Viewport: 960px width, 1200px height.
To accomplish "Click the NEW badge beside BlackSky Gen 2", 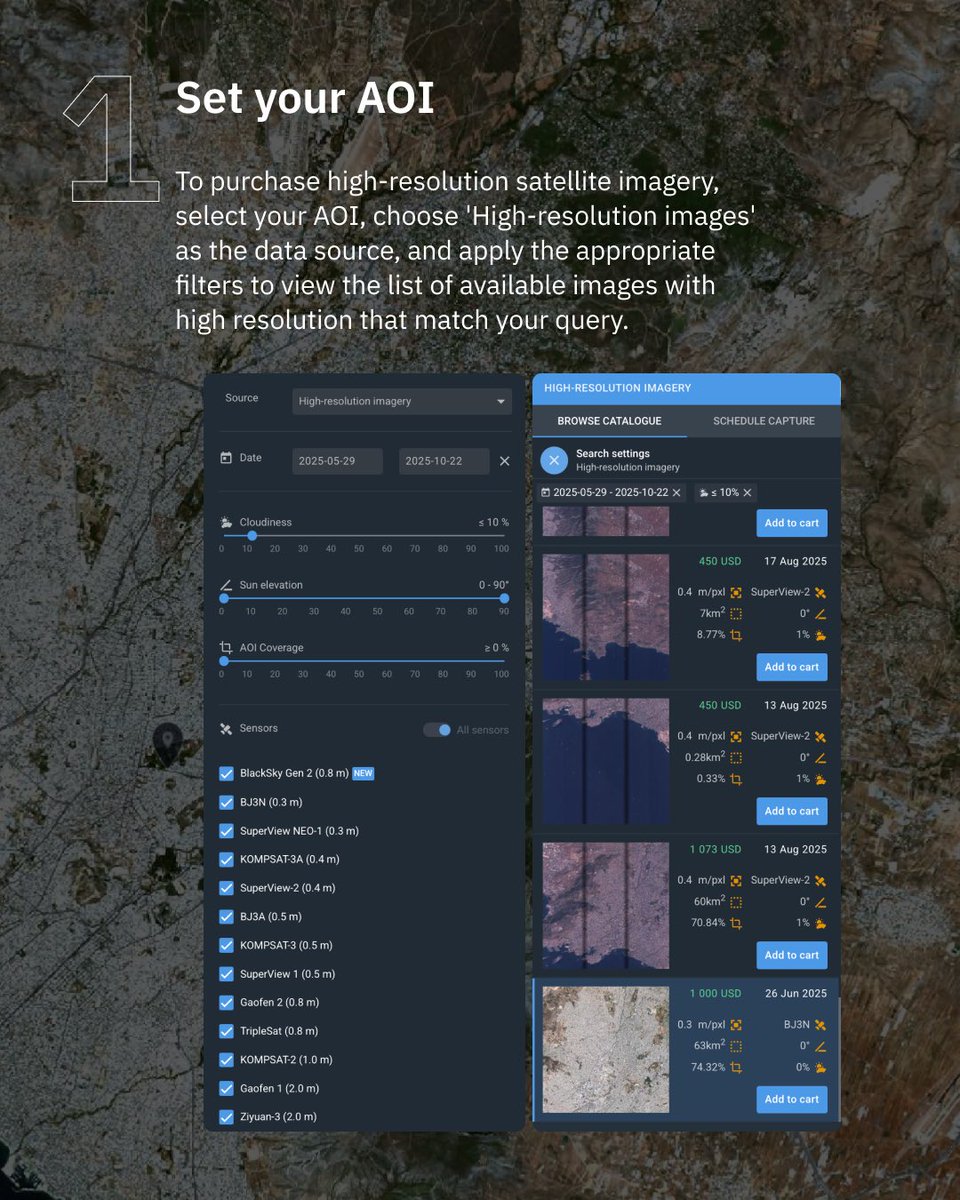I will (363, 773).
